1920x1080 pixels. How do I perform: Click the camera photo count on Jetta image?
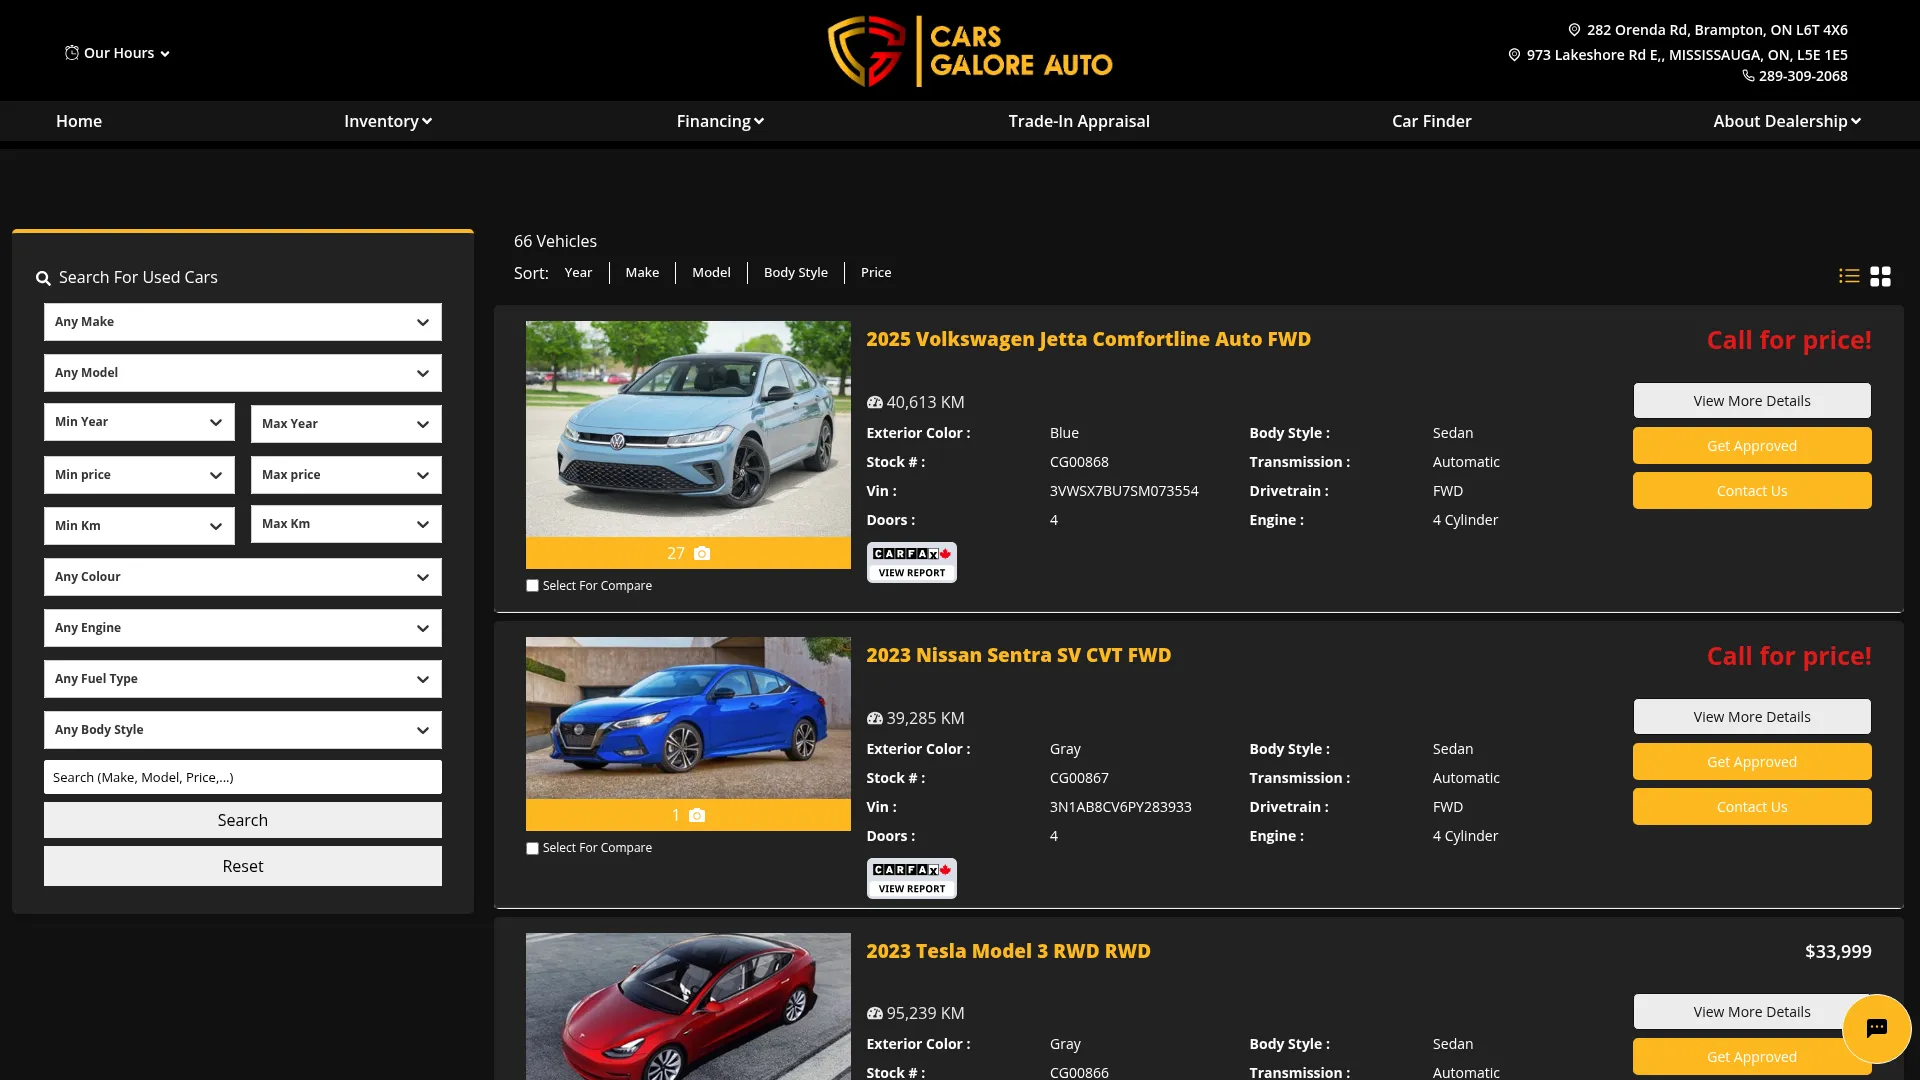688,553
